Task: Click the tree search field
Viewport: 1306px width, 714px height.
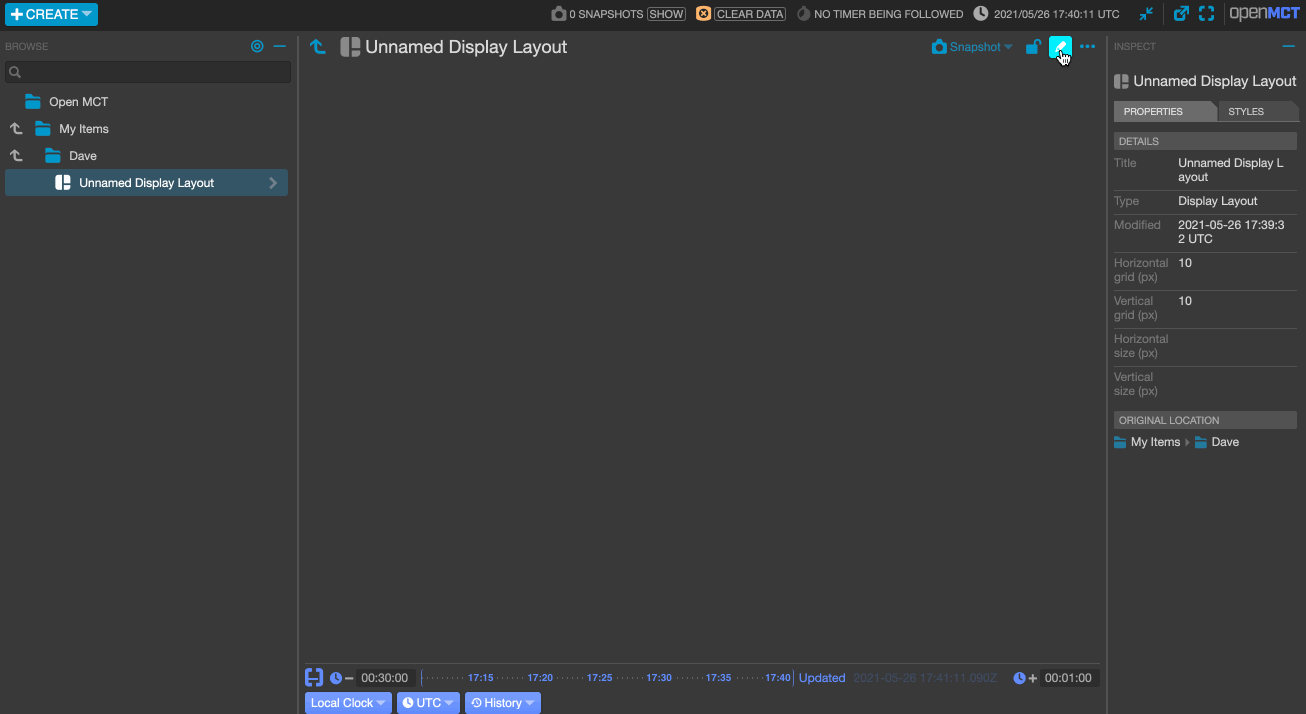Action: click(x=148, y=72)
